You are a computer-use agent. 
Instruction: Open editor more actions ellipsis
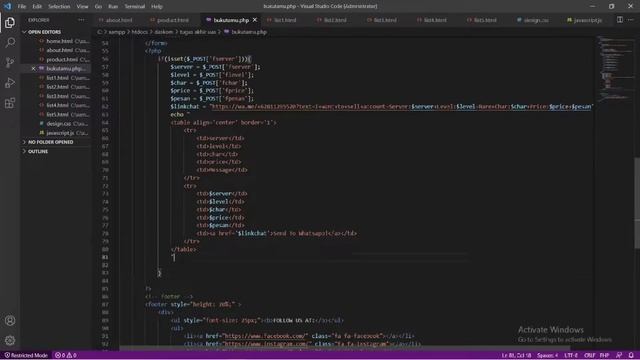coord(631,20)
